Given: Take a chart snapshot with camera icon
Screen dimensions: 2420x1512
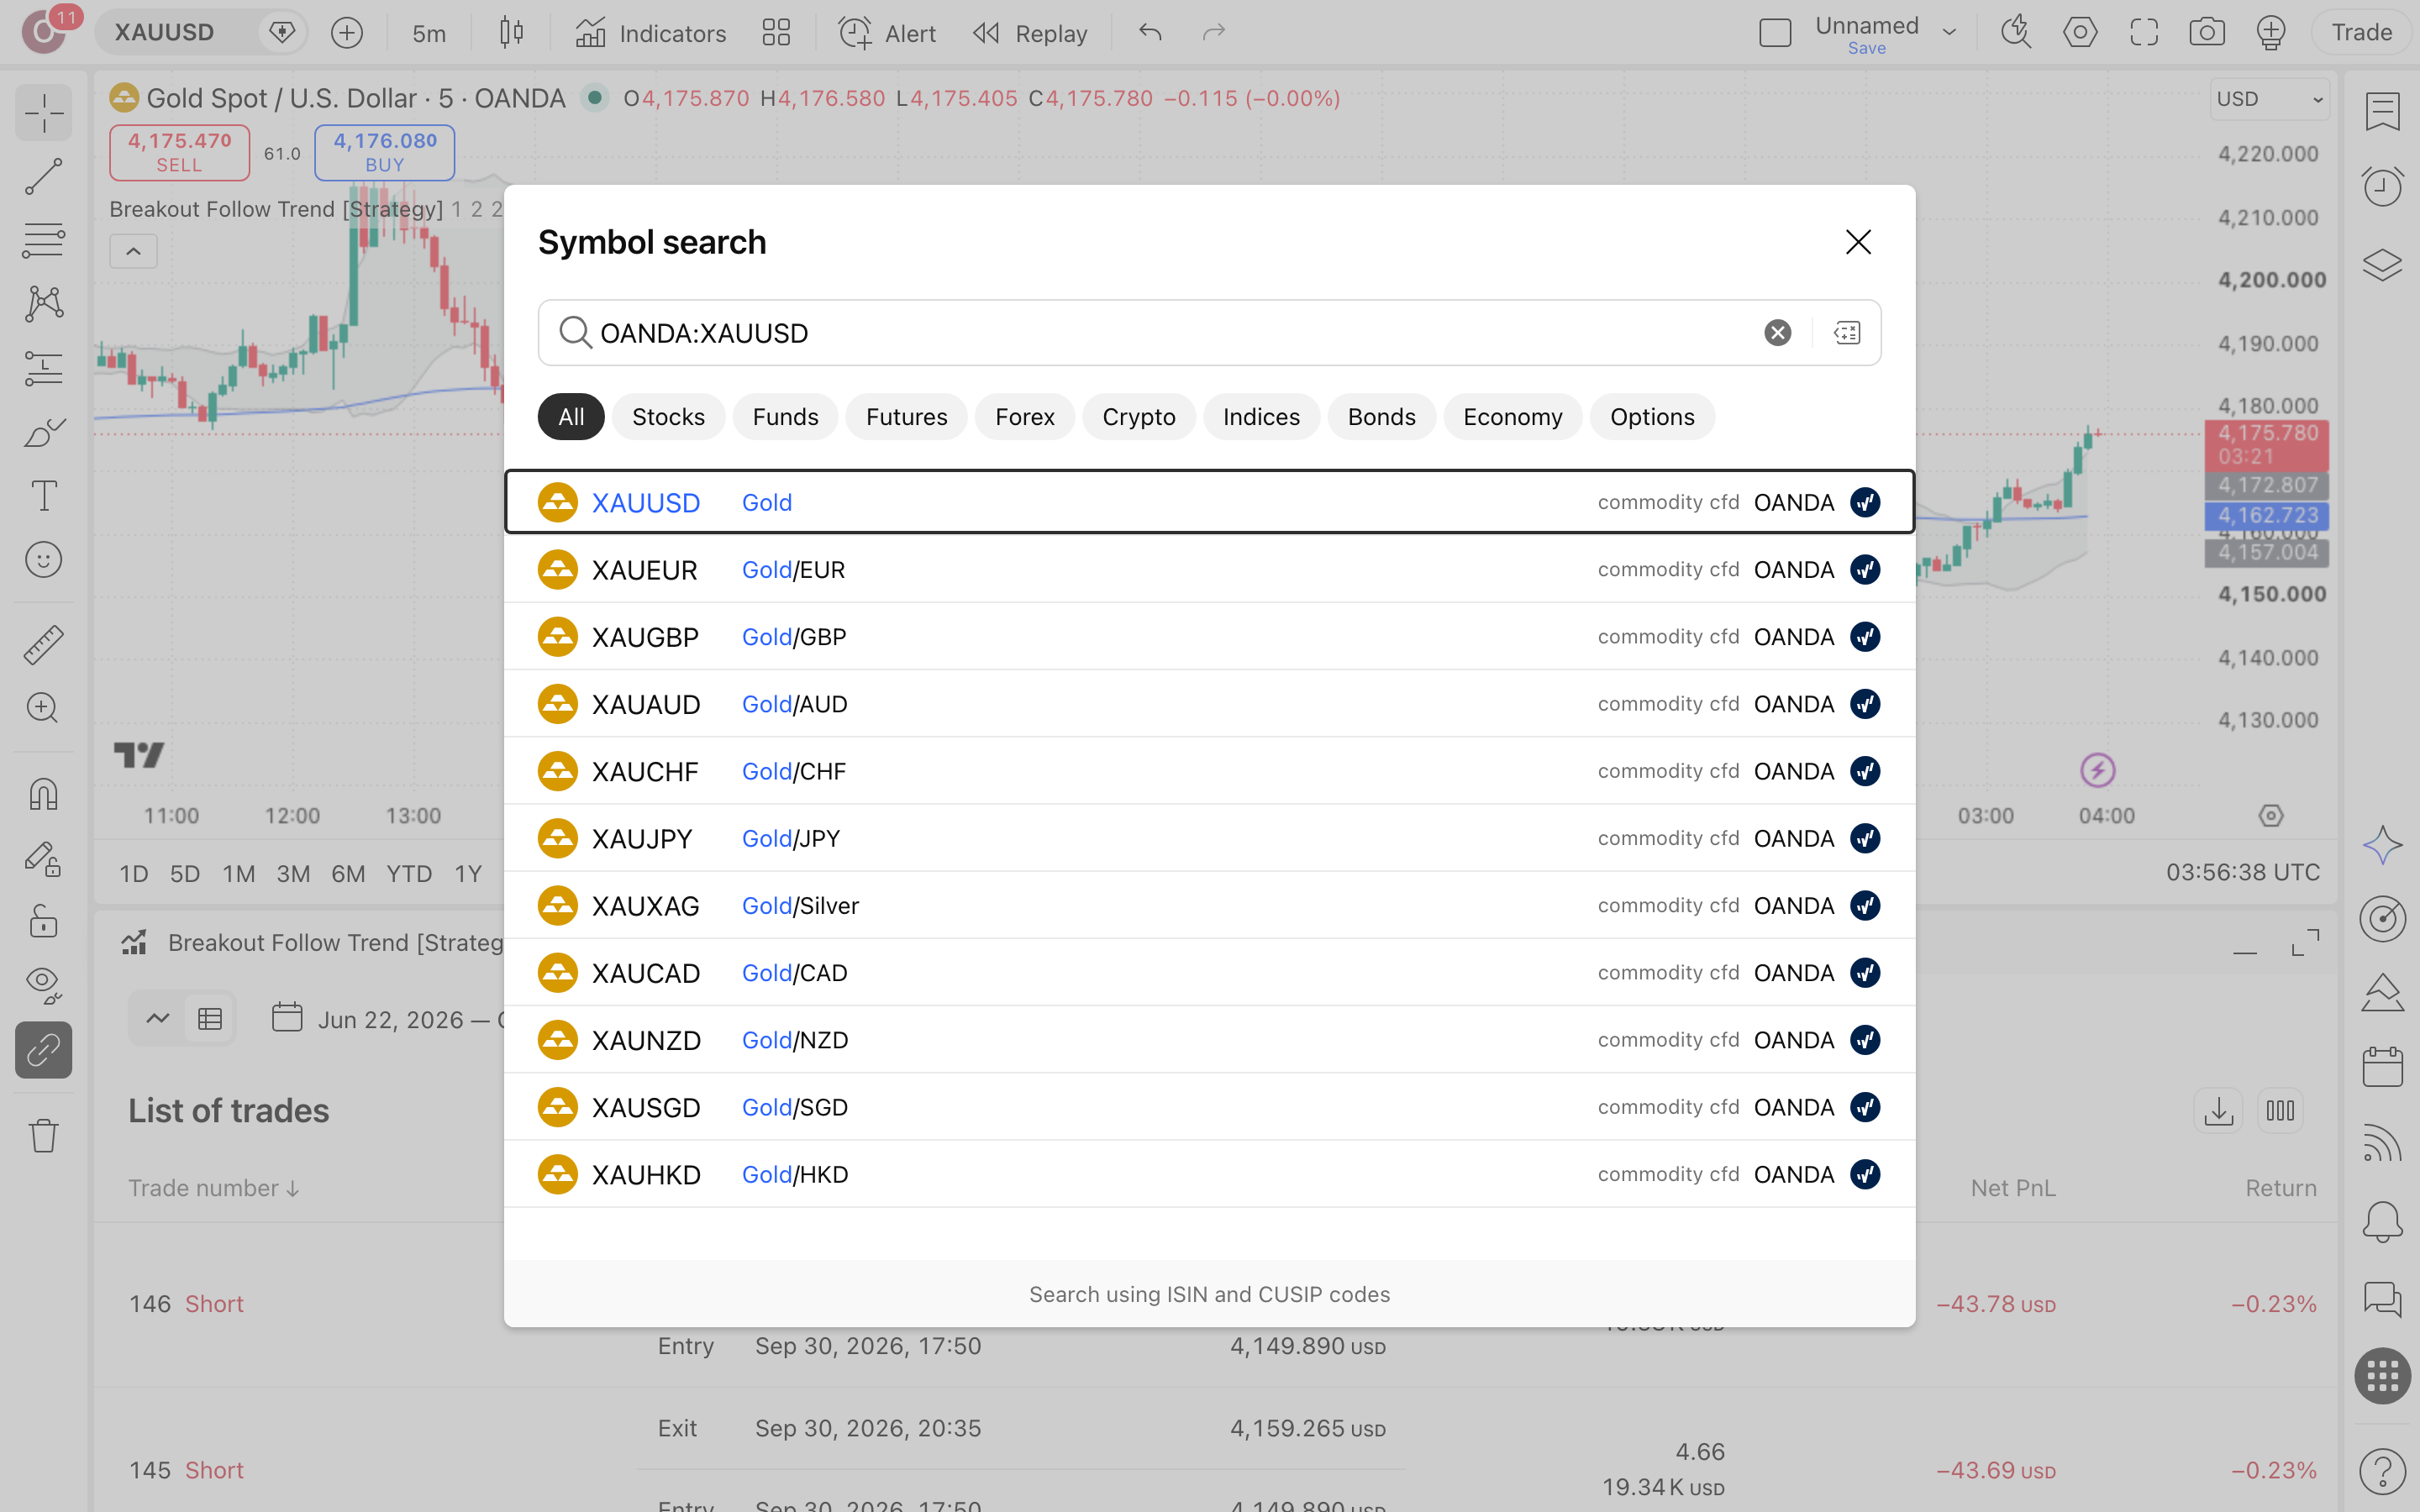Looking at the screenshot, I should click(x=2206, y=32).
